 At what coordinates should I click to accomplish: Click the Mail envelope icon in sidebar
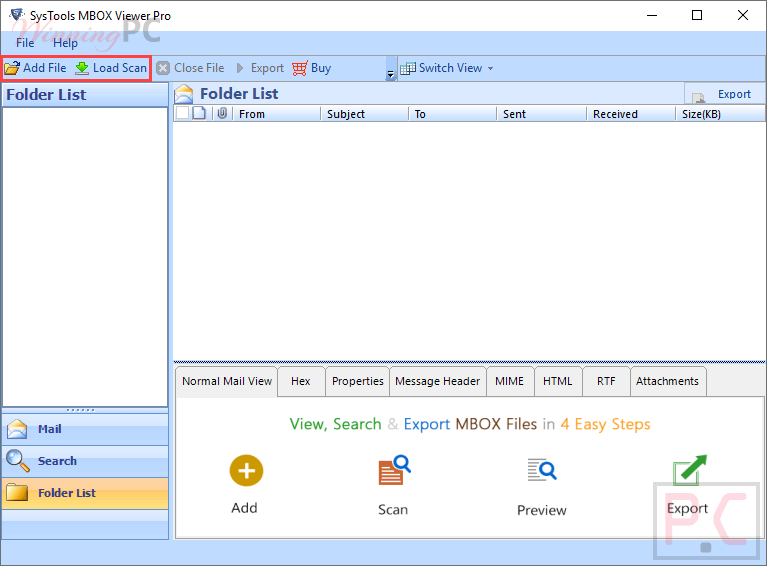pyautogui.click(x=18, y=429)
